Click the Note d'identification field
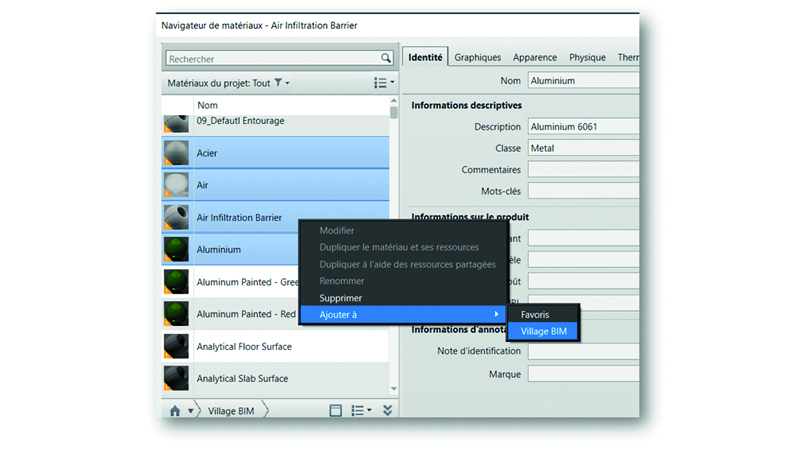 tap(584, 351)
